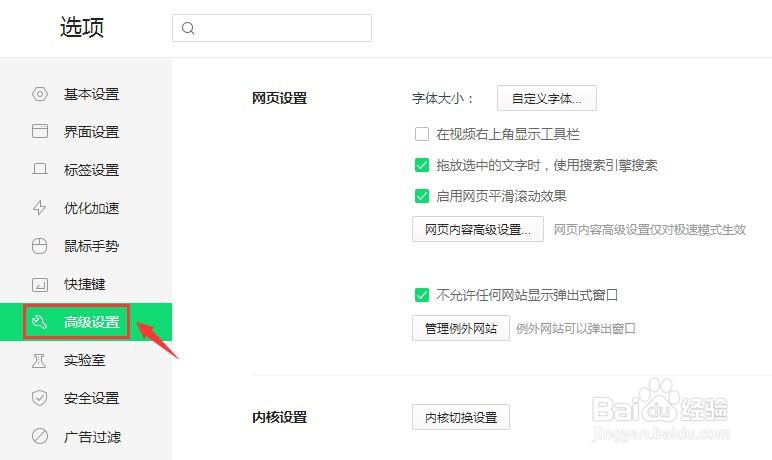Screen dimensions: 772x460
Task: Select 快捷键 in sidebar
Action: click(x=86, y=284)
